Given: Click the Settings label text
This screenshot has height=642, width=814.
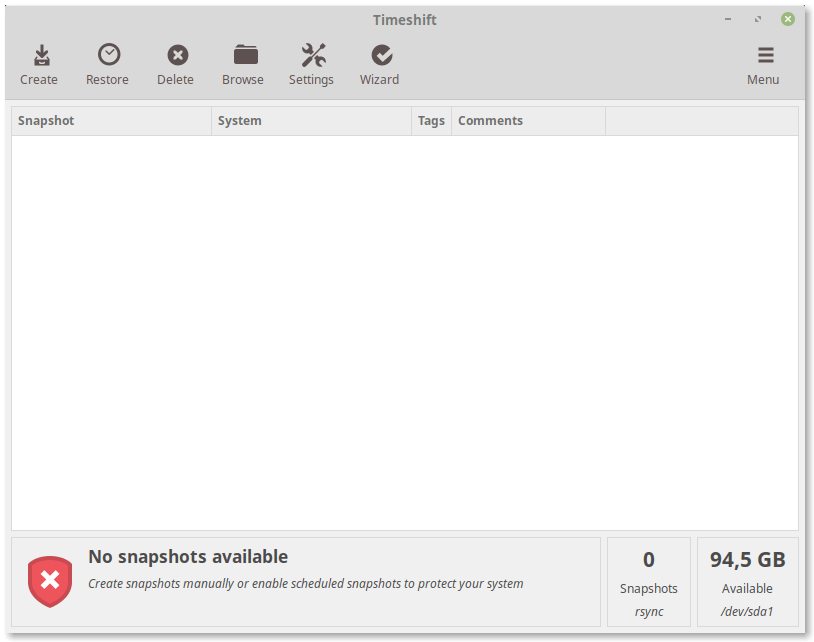Looking at the screenshot, I should coord(311,80).
